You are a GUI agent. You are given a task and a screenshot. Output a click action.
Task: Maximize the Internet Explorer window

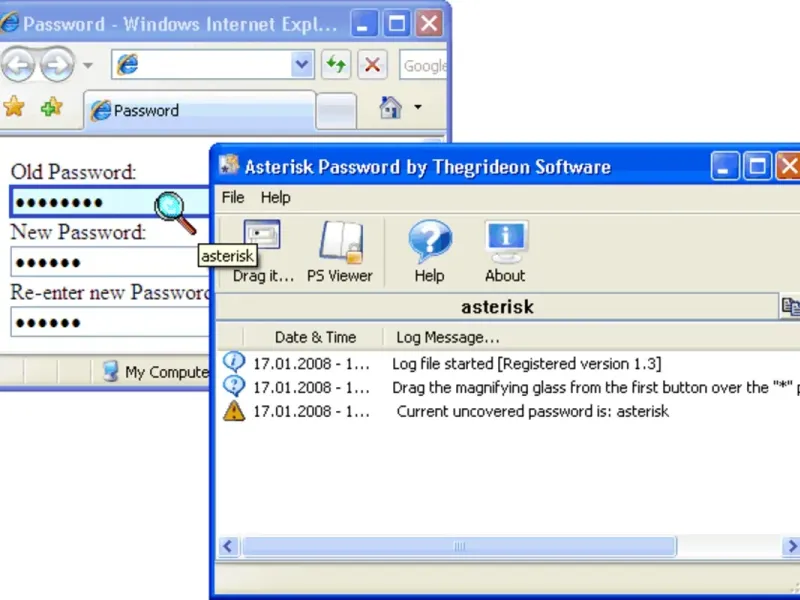(x=397, y=23)
